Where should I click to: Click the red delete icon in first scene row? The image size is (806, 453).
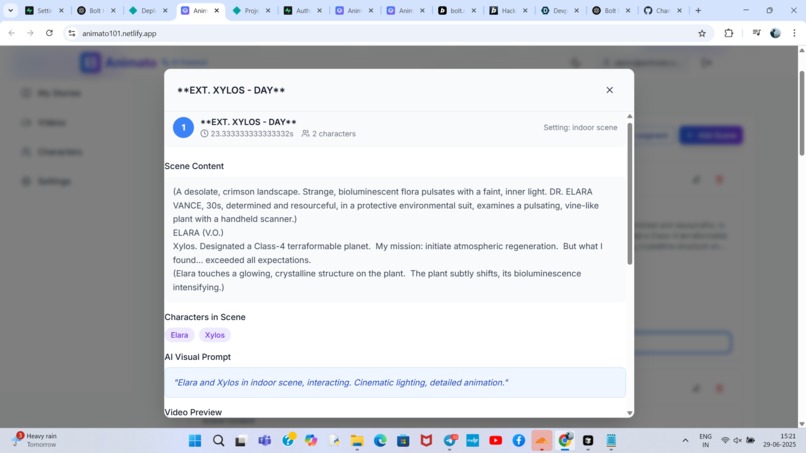pyautogui.click(x=719, y=179)
